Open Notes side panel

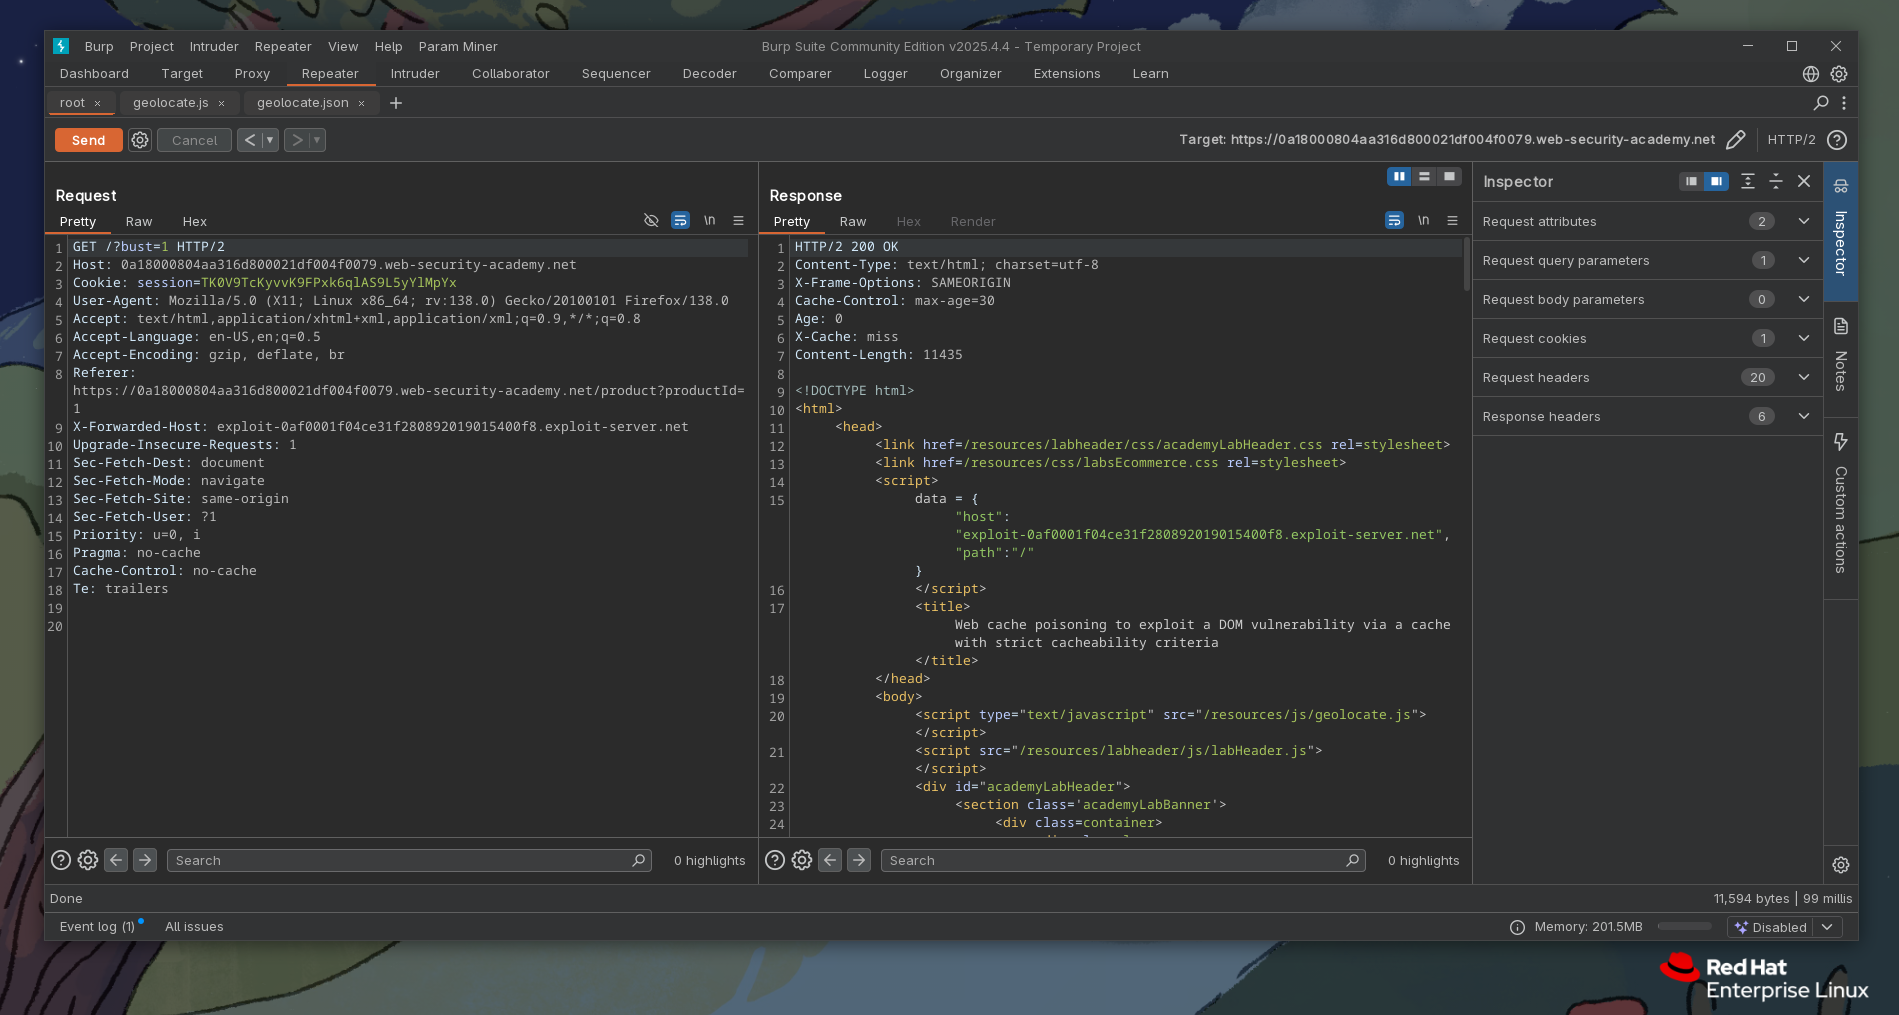click(x=1841, y=358)
